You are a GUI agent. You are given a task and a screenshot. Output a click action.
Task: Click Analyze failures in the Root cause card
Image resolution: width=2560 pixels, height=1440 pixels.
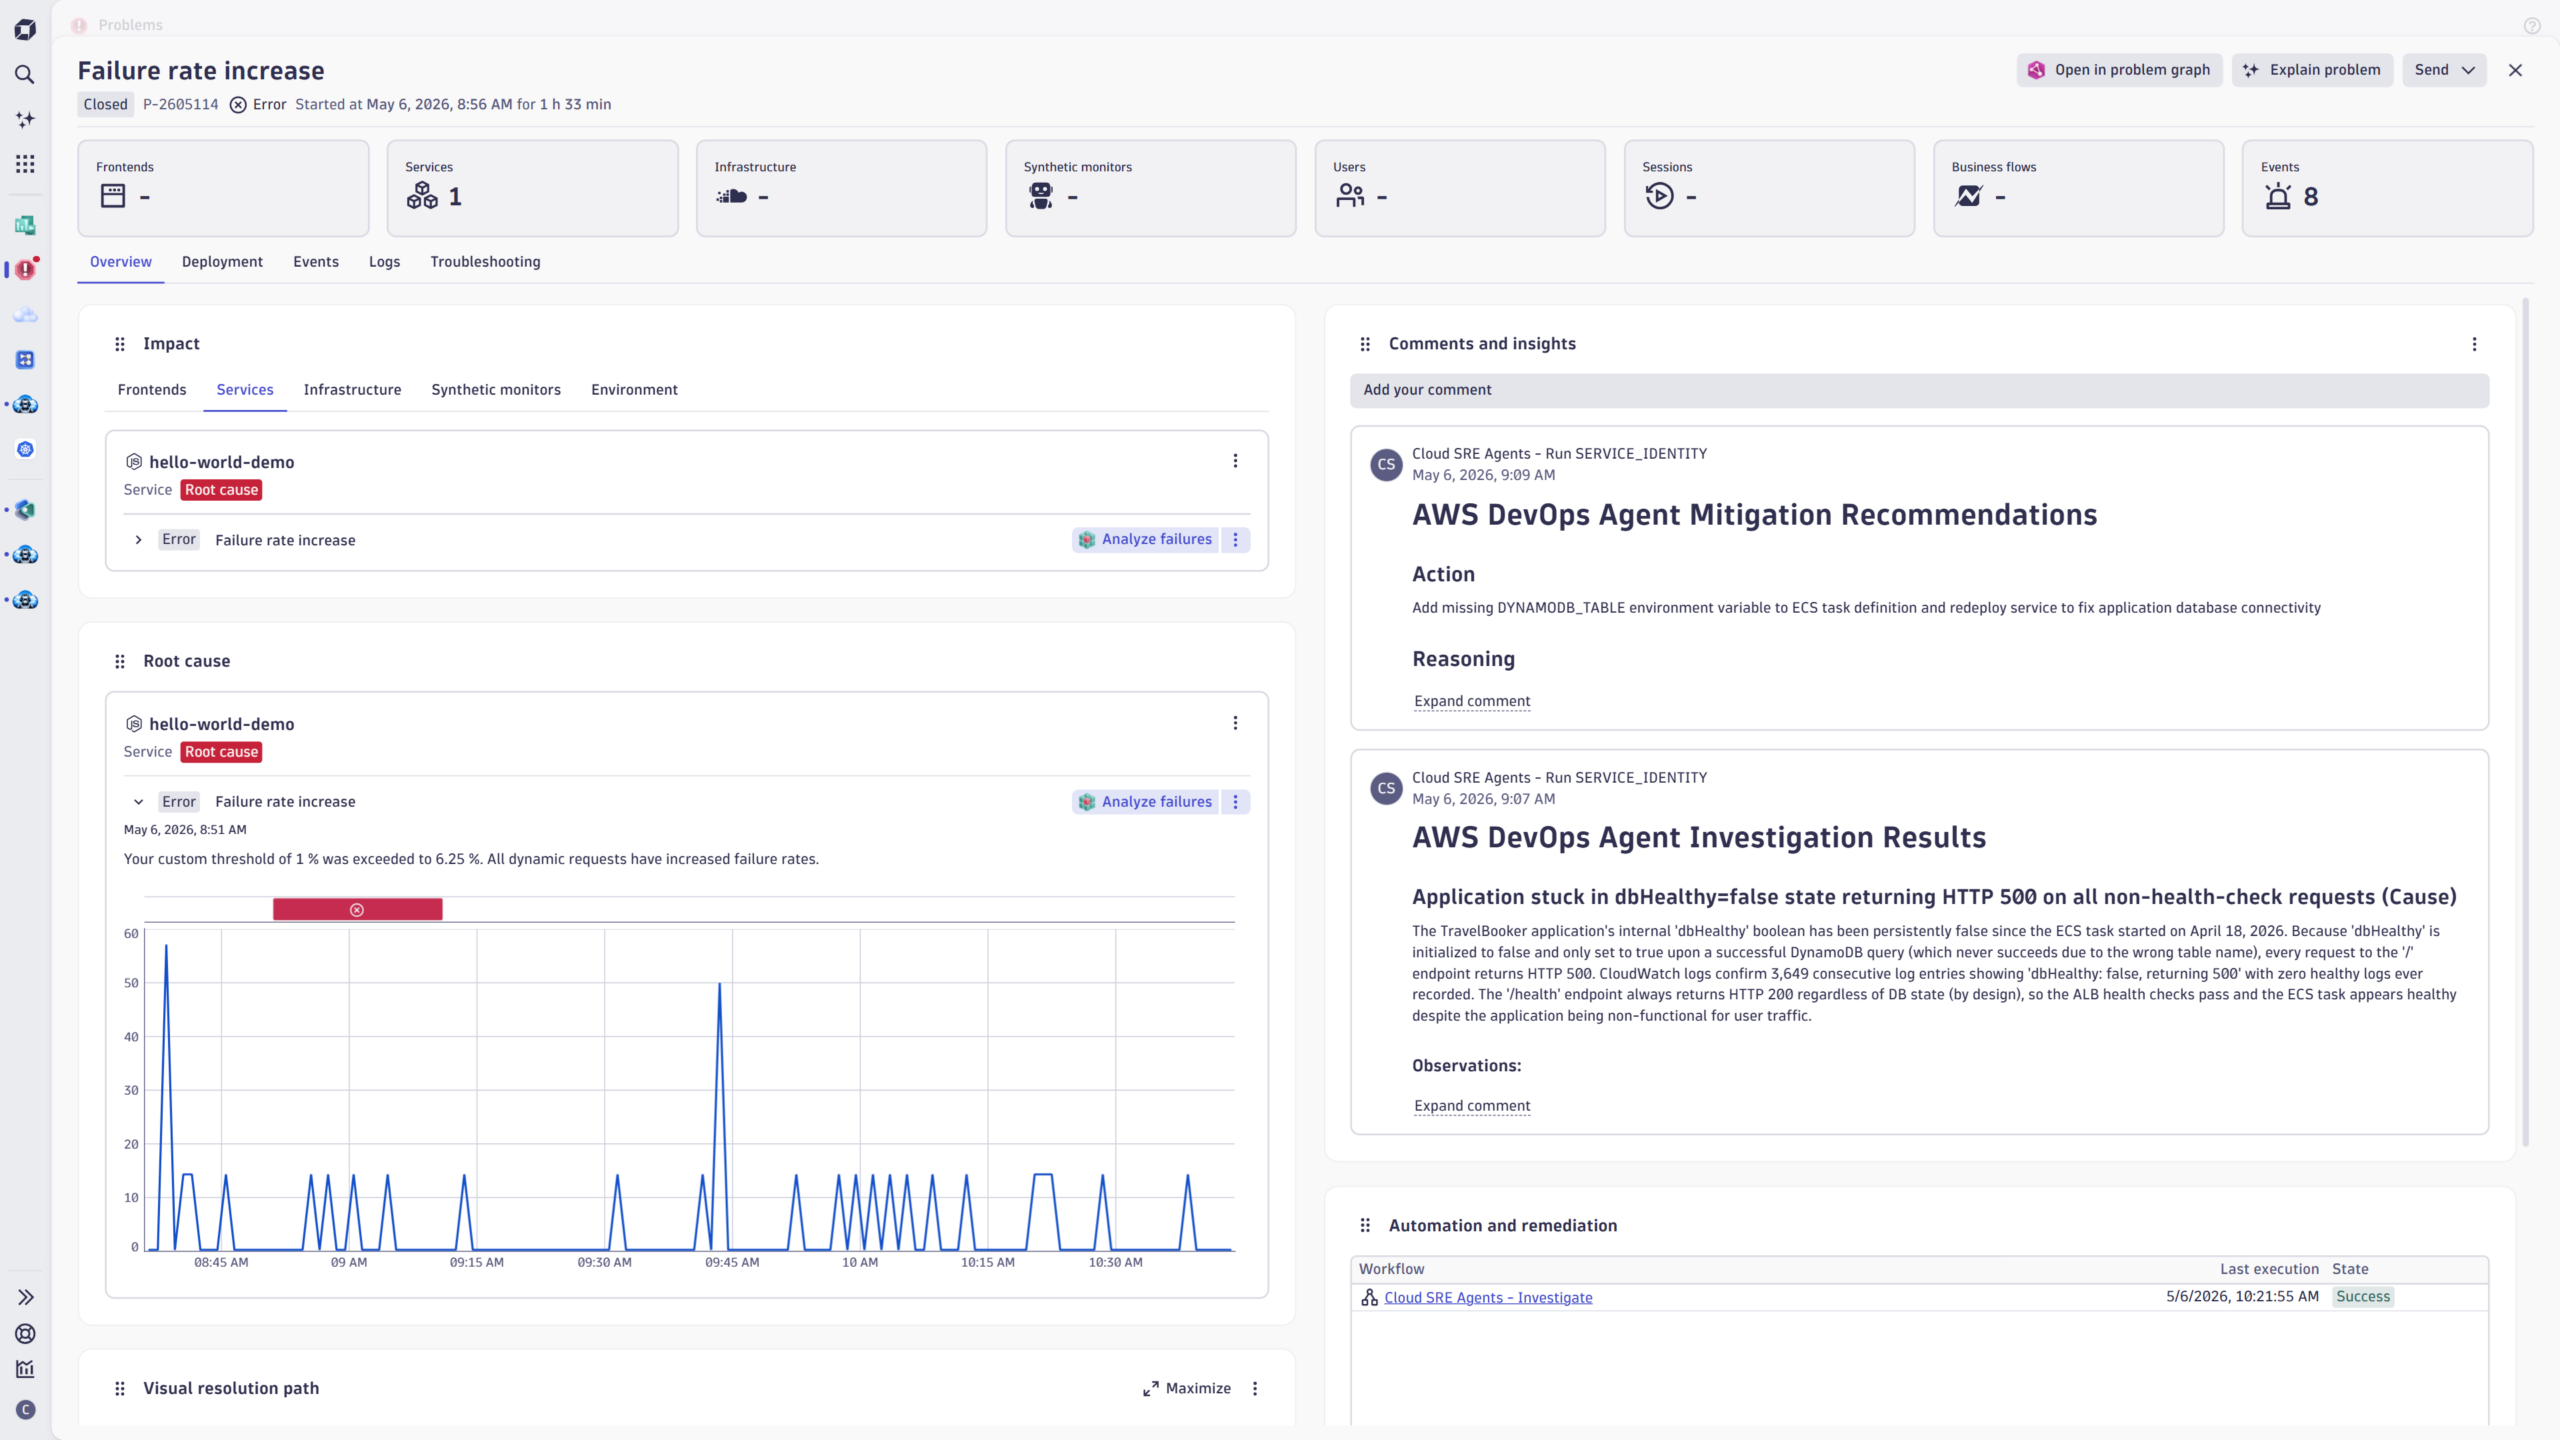[x=1146, y=802]
